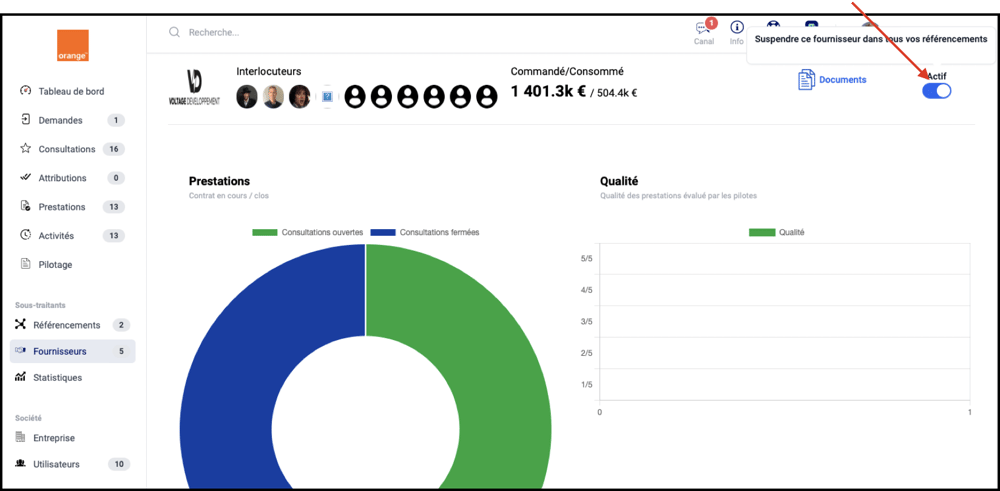Viewport: 1000px width, 491px height.
Task: Click the Suspendre ce fournisseur tooltip text
Action: (871, 40)
